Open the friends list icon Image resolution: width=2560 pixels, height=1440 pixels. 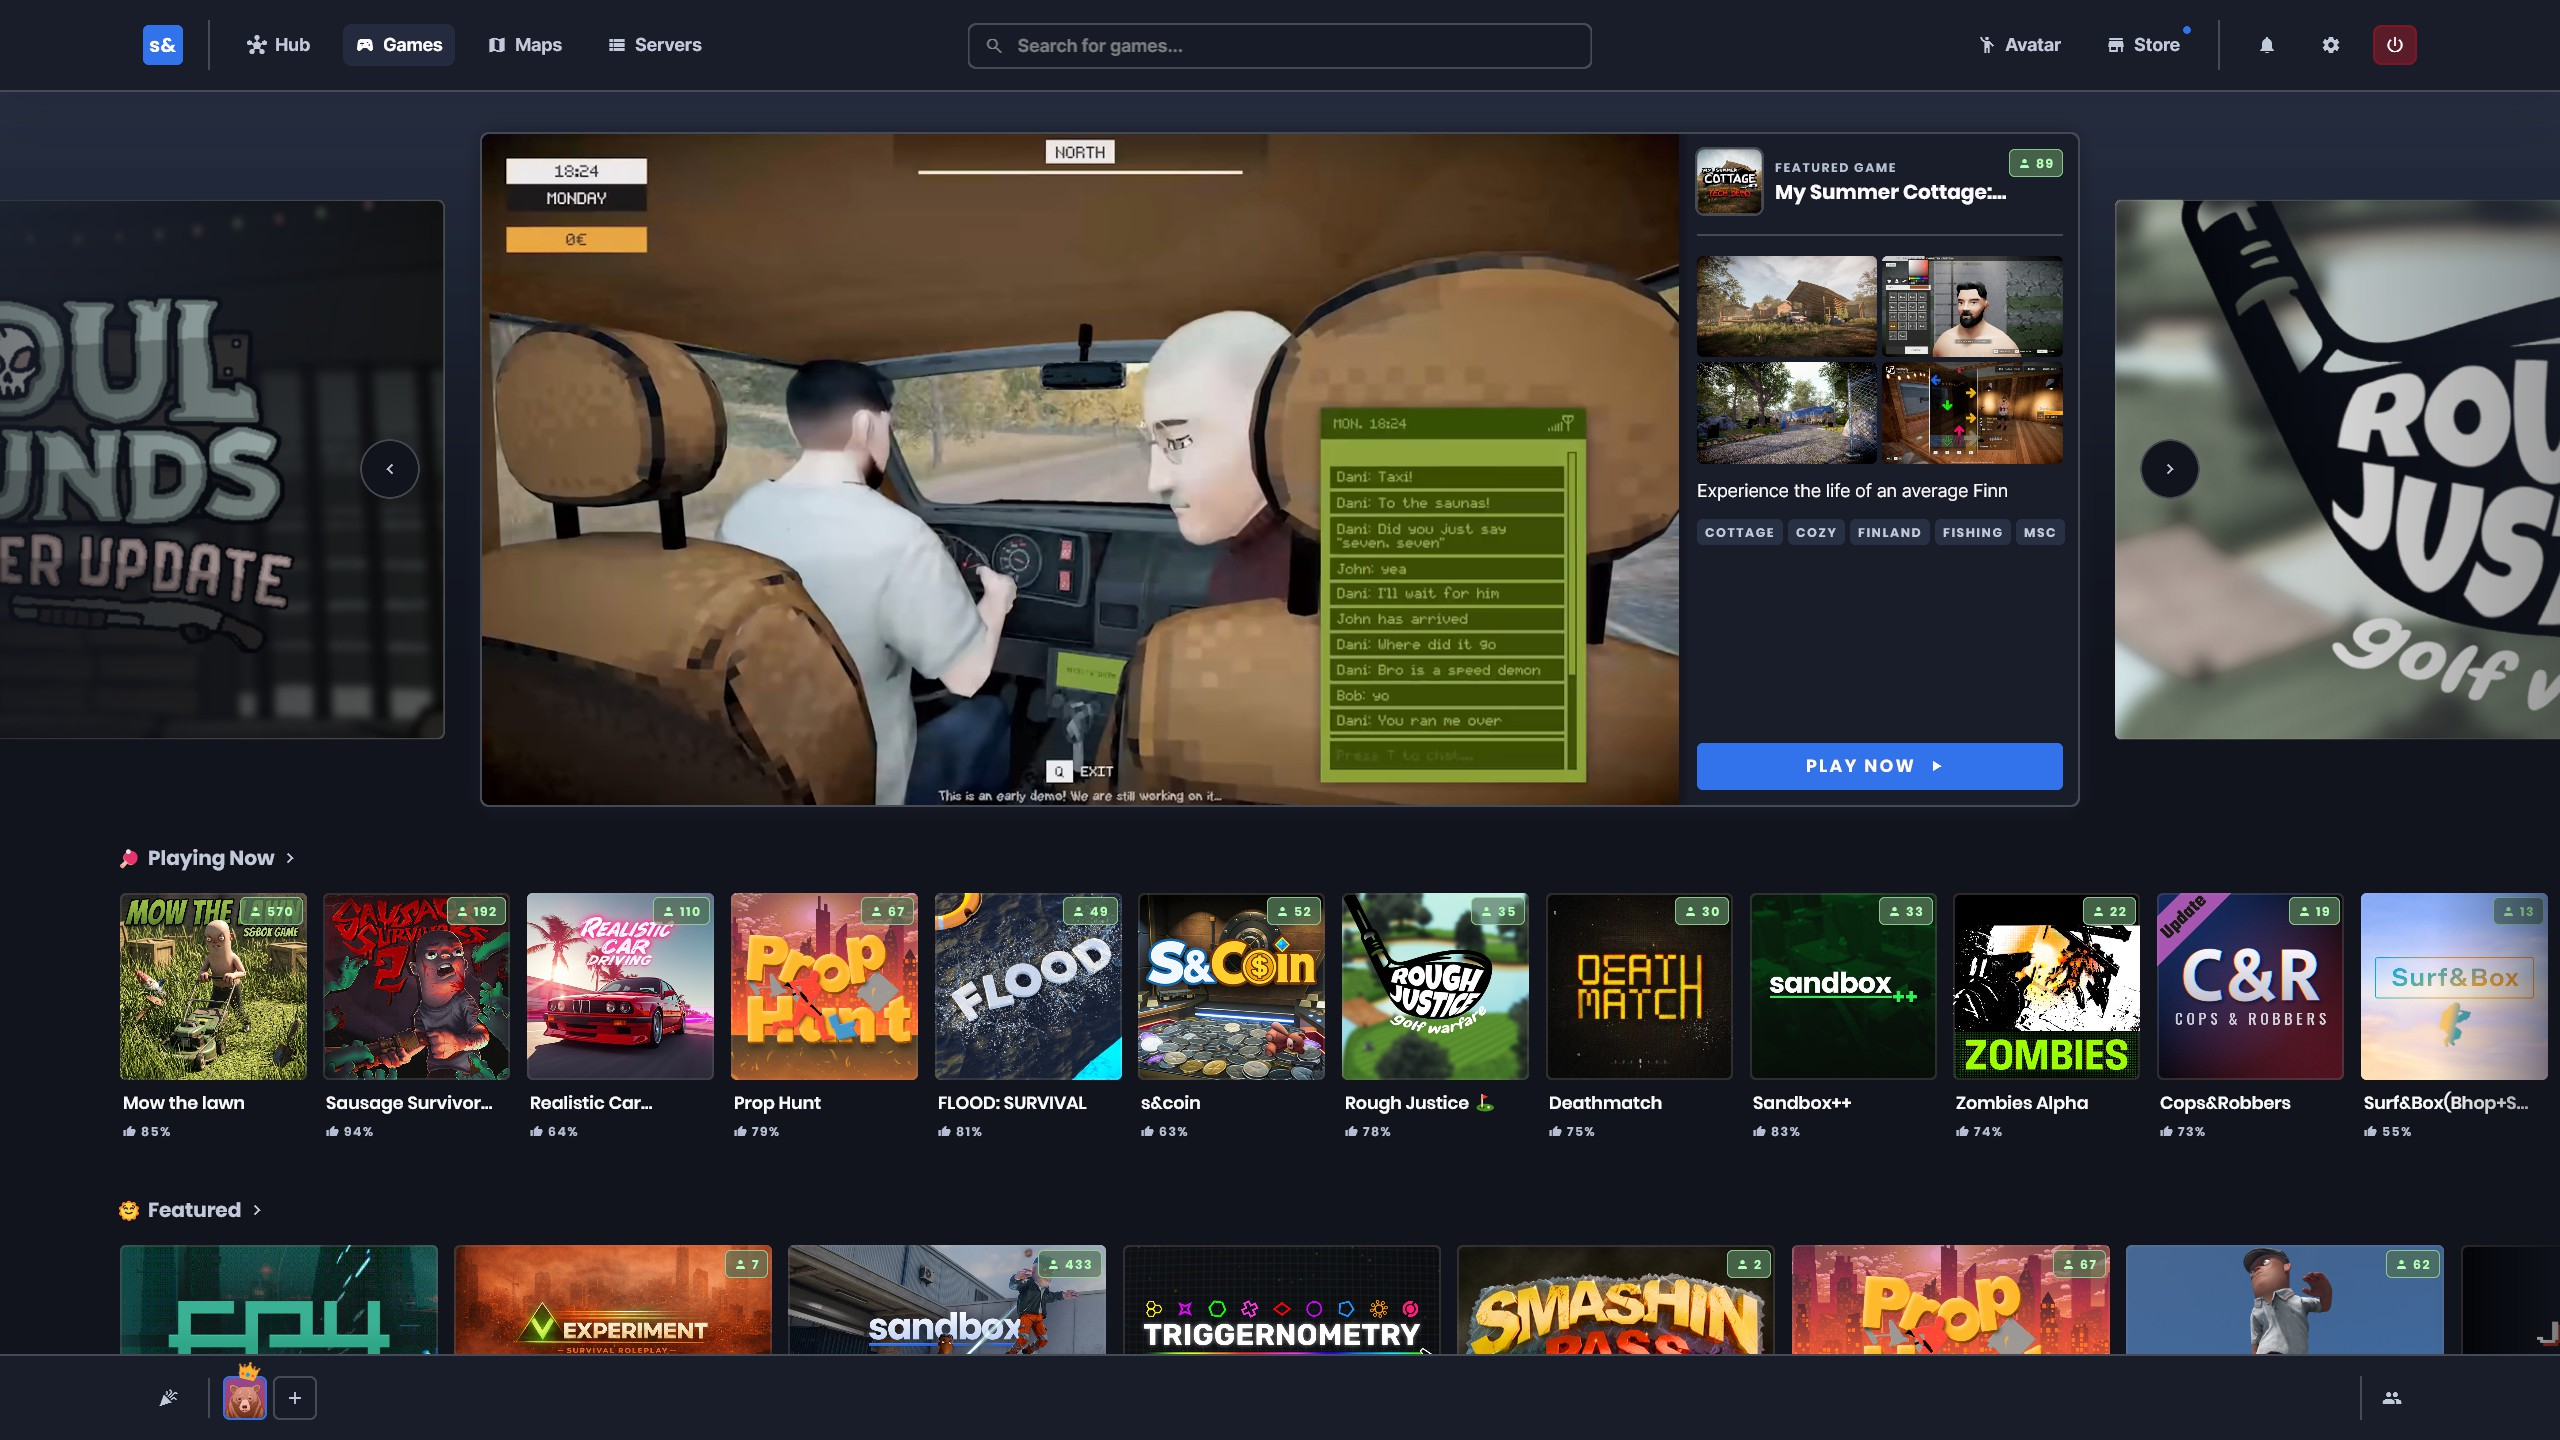point(2391,1398)
